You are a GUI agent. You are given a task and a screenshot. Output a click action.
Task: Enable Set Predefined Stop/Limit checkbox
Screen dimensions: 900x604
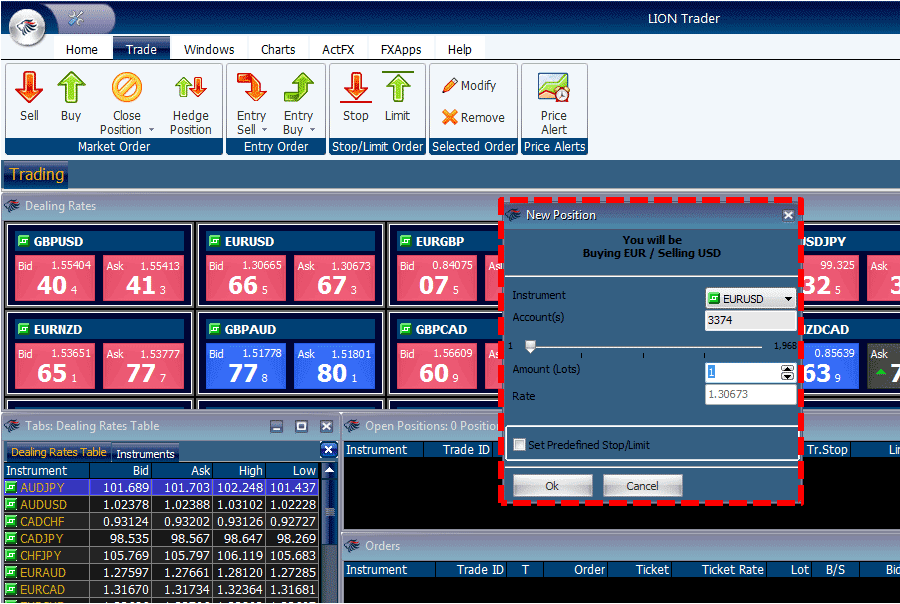(519, 444)
